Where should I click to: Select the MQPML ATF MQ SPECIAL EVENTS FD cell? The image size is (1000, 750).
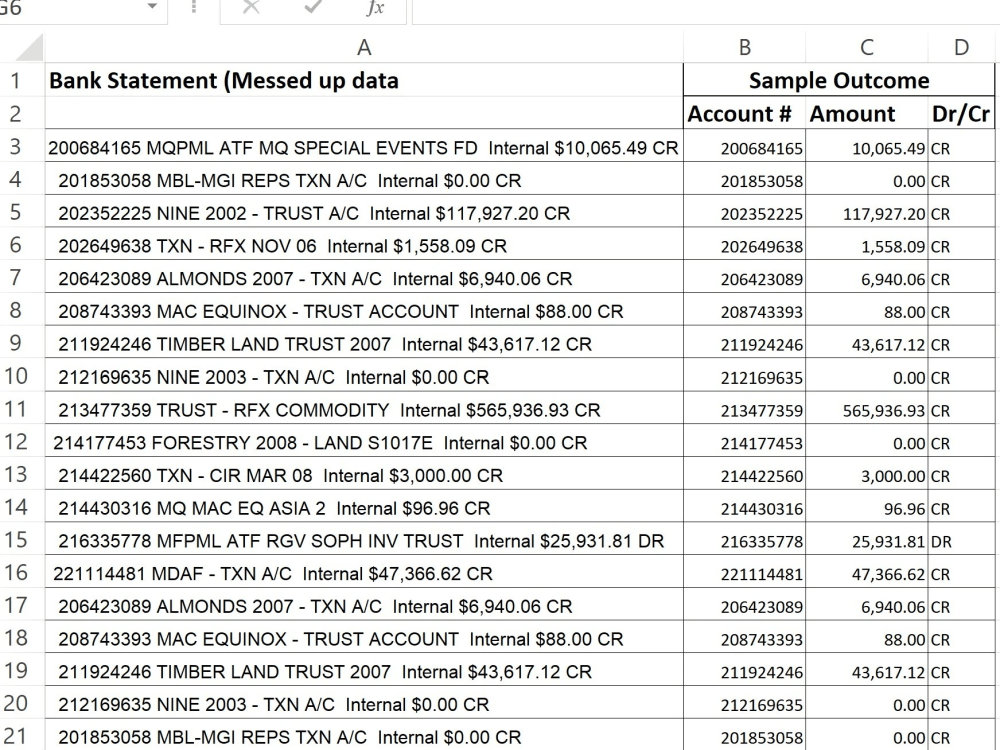[364, 146]
